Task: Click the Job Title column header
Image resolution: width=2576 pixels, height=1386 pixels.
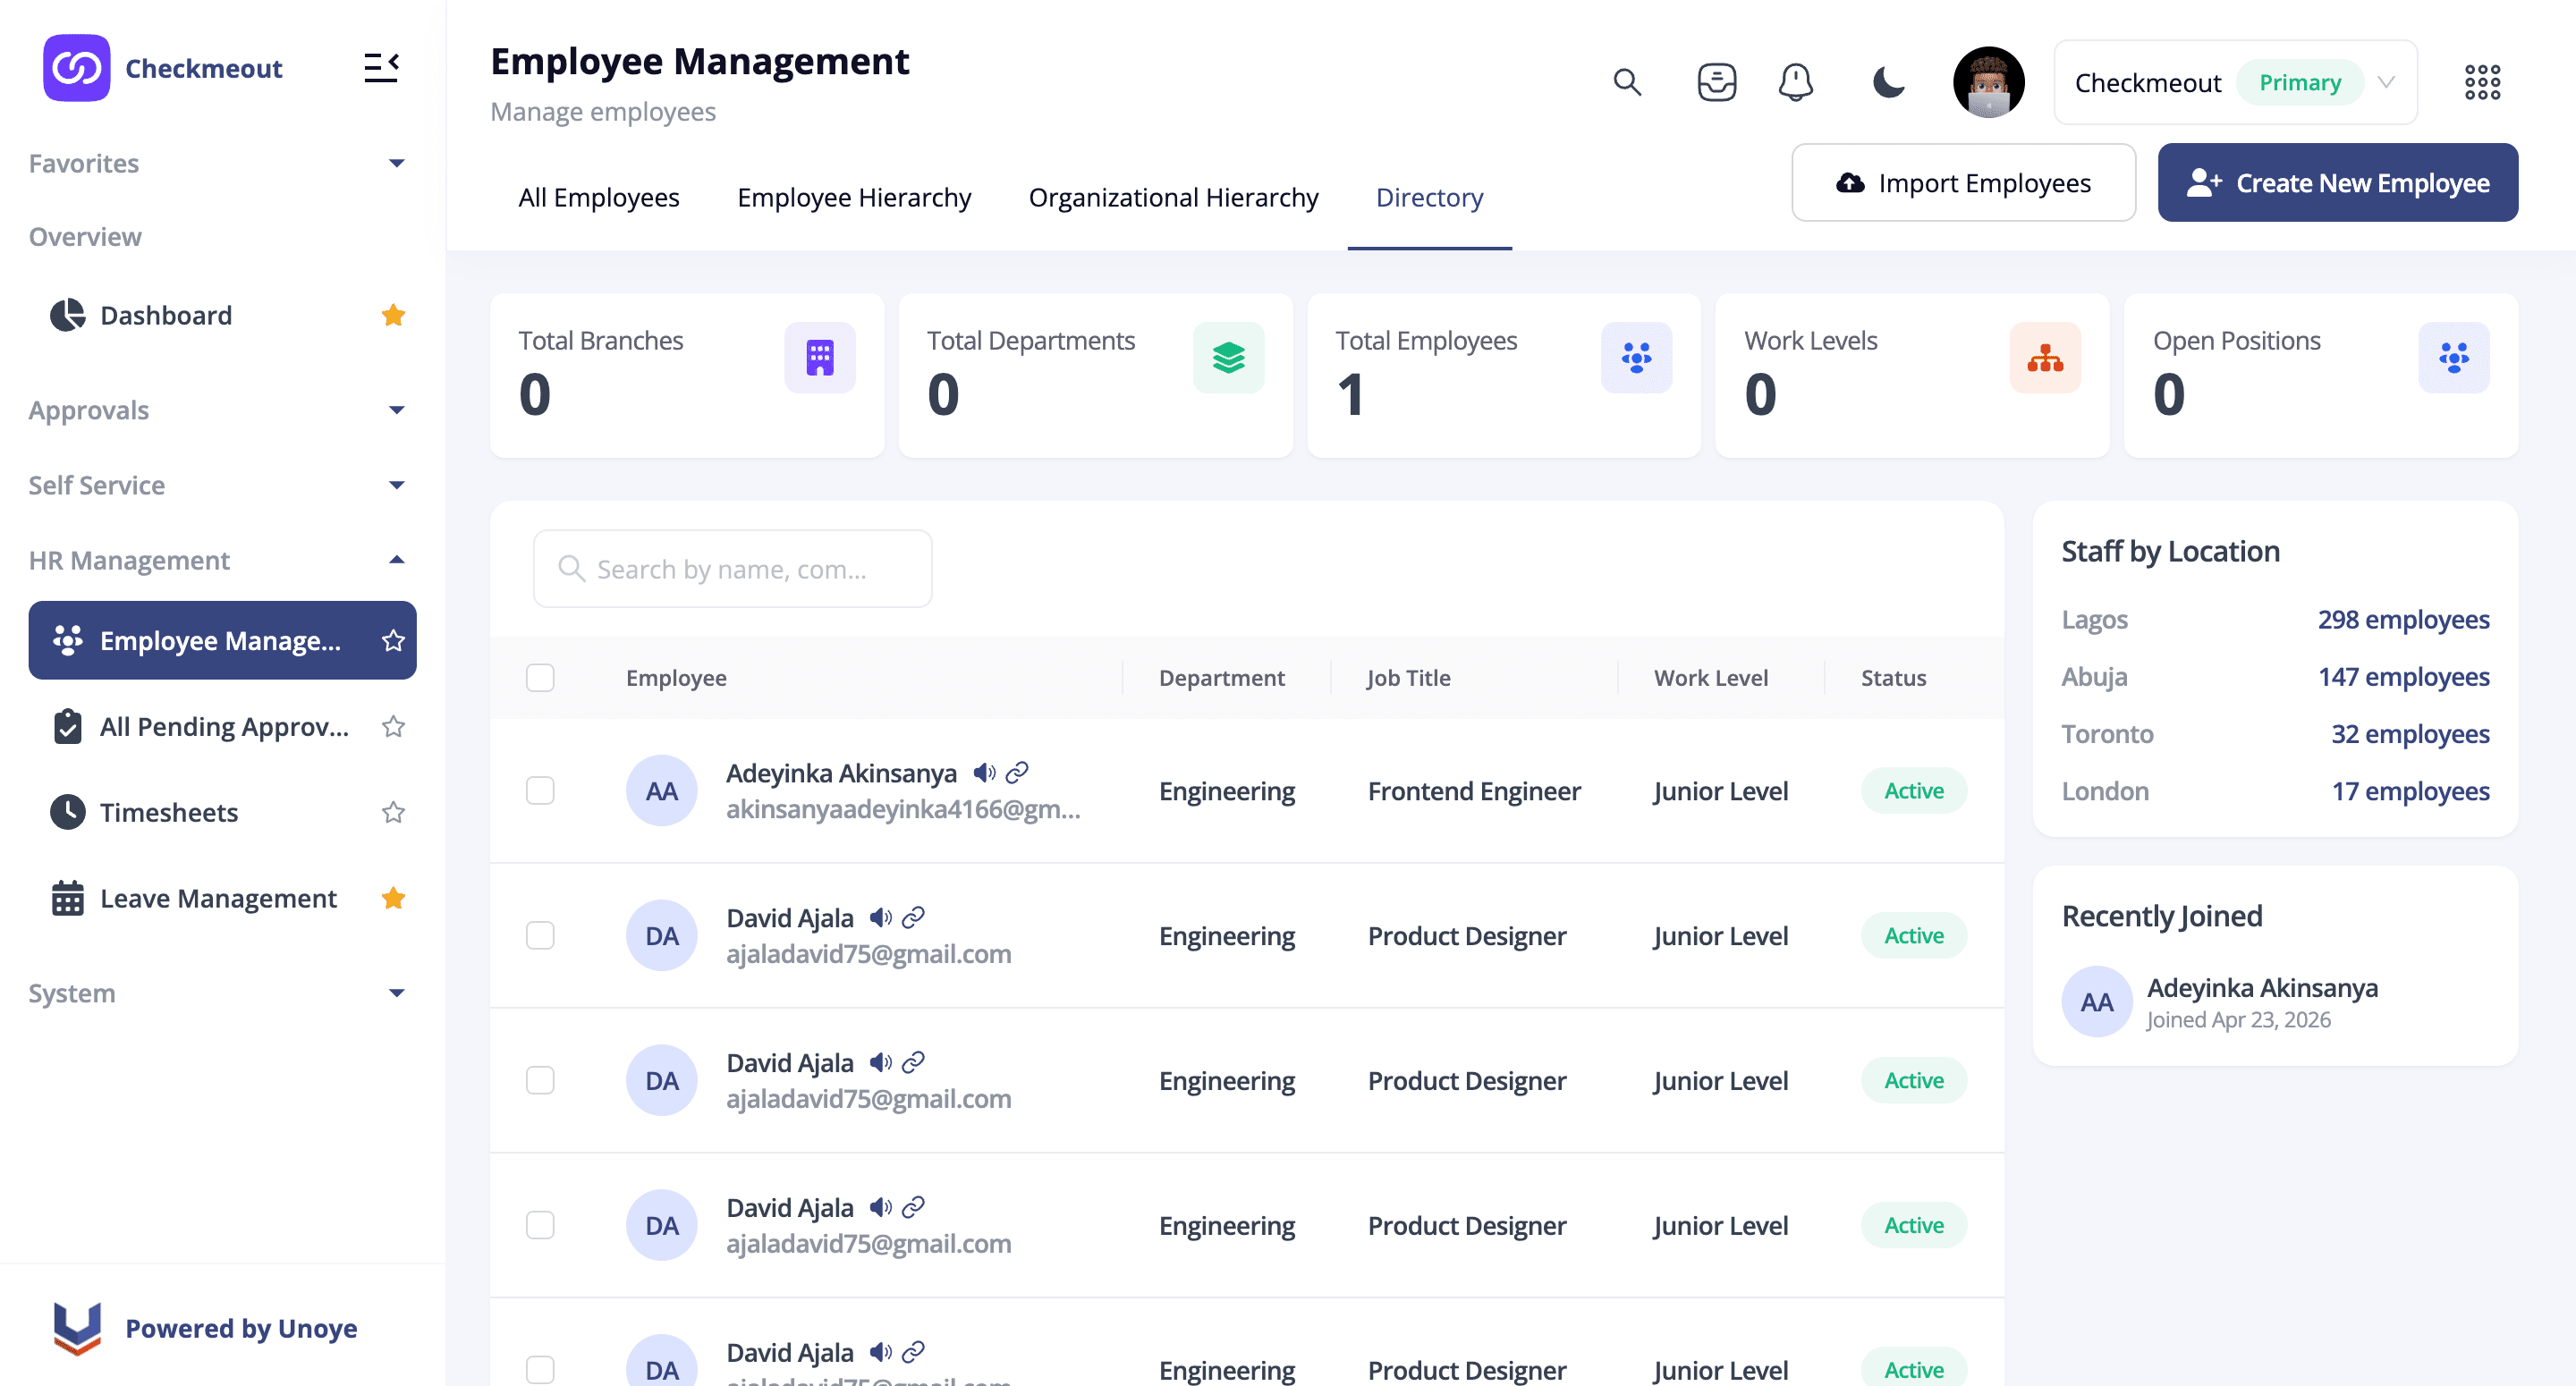Action: 1408,677
